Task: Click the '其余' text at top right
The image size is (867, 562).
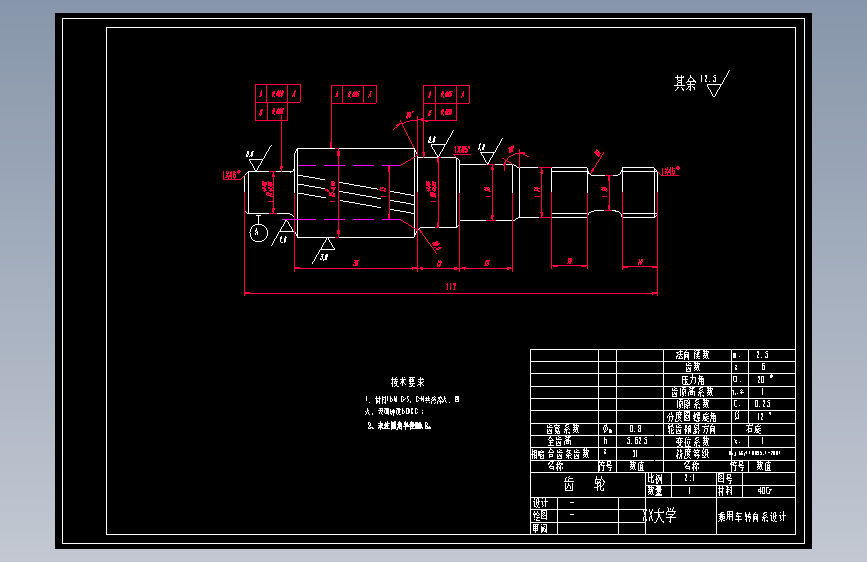Action: [x=685, y=84]
